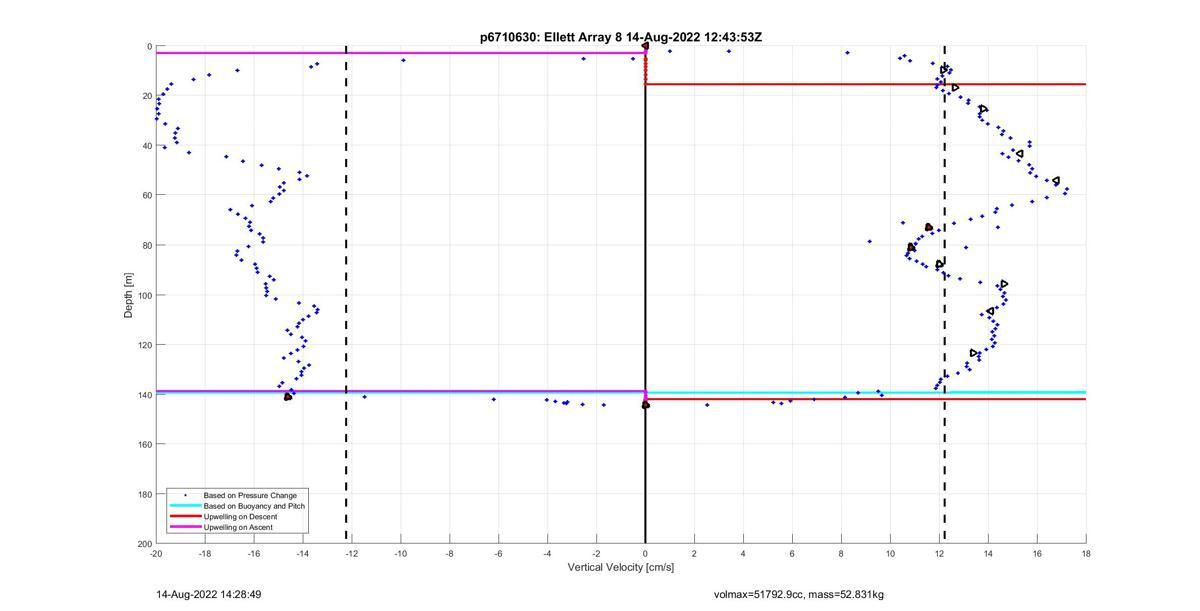
Task: Click the filled black marker near -14.5 cm/s at 141 m
Action: coord(288,397)
